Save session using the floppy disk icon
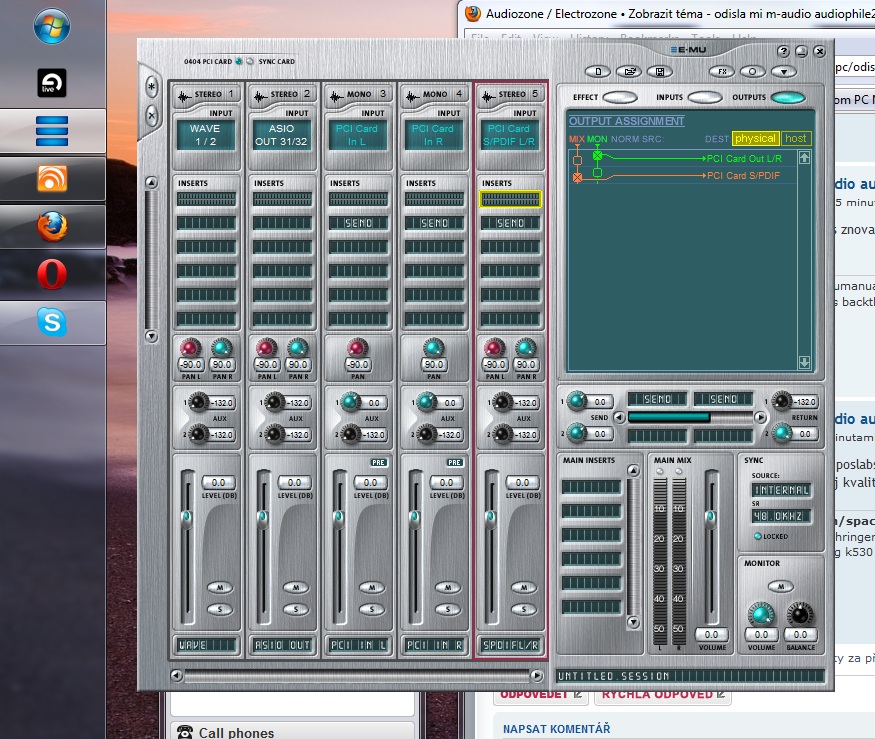875x739 pixels. tap(658, 72)
